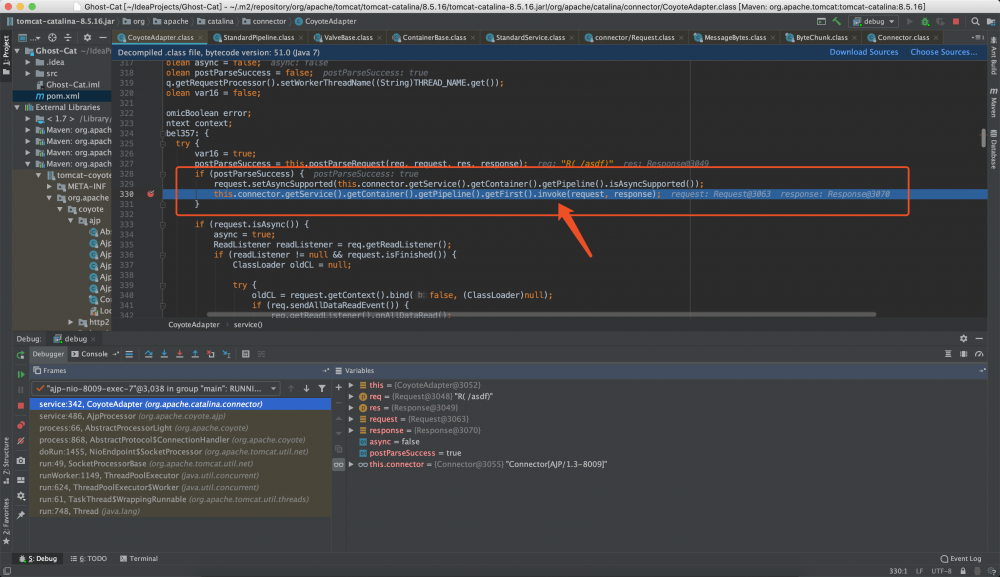Click the Step Over icon in debugger toolbar
Screen dimensions: 1000x577
[148, 354]
